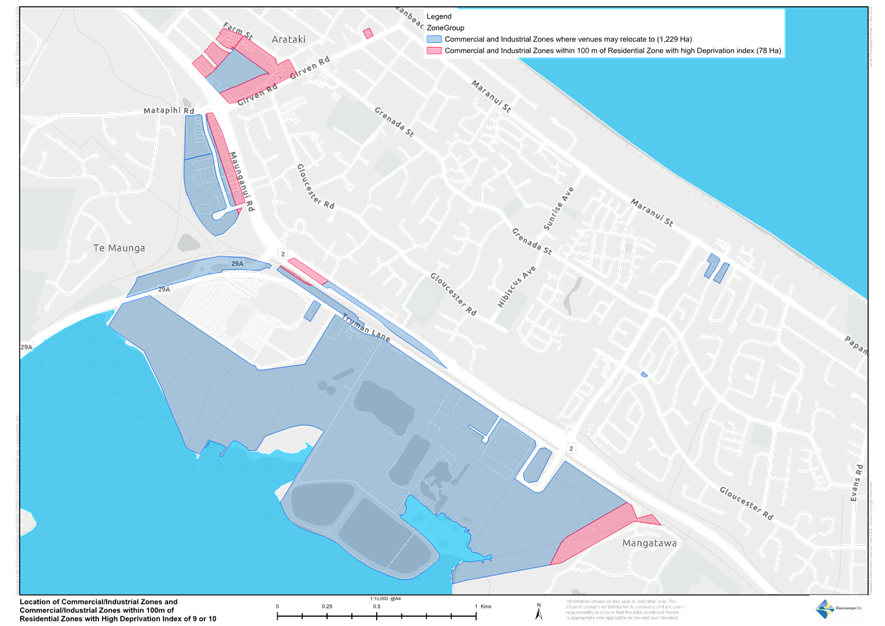Click the north arrow symbol
Image resolution: width=885 pixels, height=626 pixels.
(538, 611)
